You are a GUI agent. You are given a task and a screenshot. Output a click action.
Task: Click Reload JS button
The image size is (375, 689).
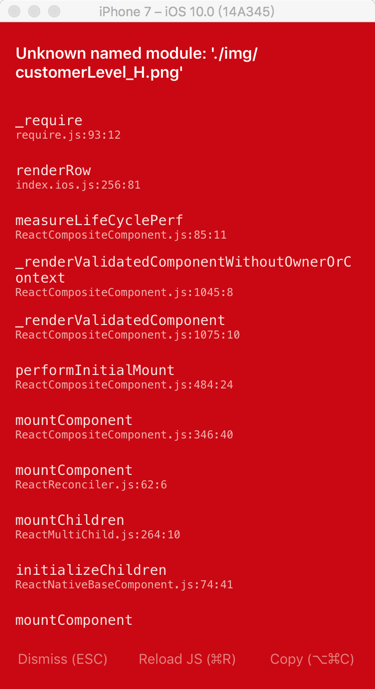click(187, 659)
